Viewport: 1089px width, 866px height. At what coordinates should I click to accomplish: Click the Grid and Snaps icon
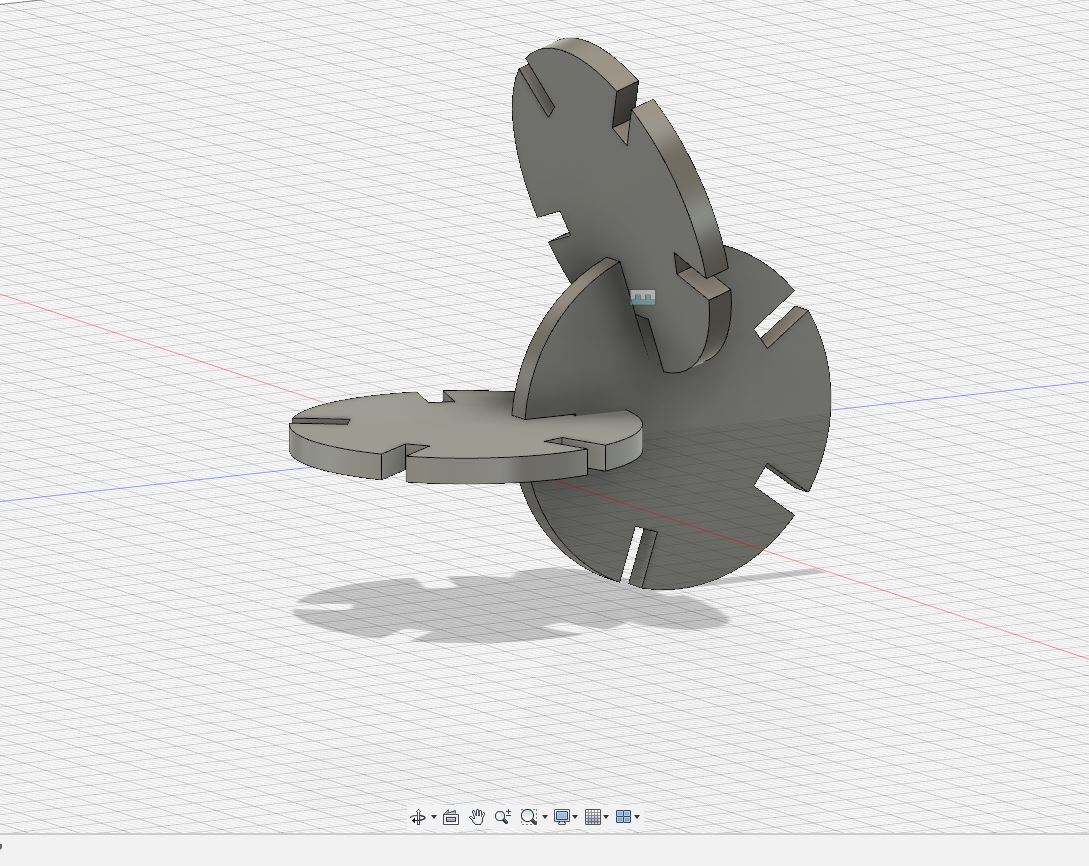(x=592, y=817)
